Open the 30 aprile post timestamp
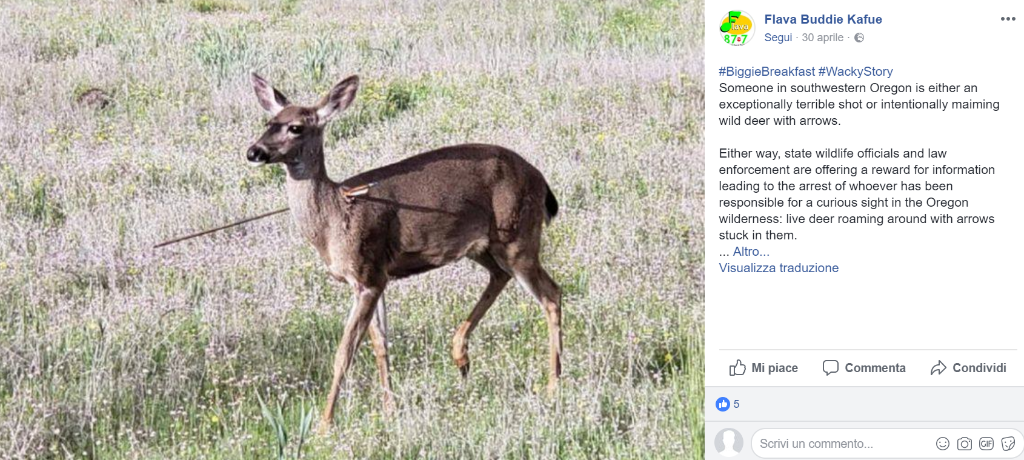Image resolution: width=1024 pixels, height=460 pixels. click(823, 38)
